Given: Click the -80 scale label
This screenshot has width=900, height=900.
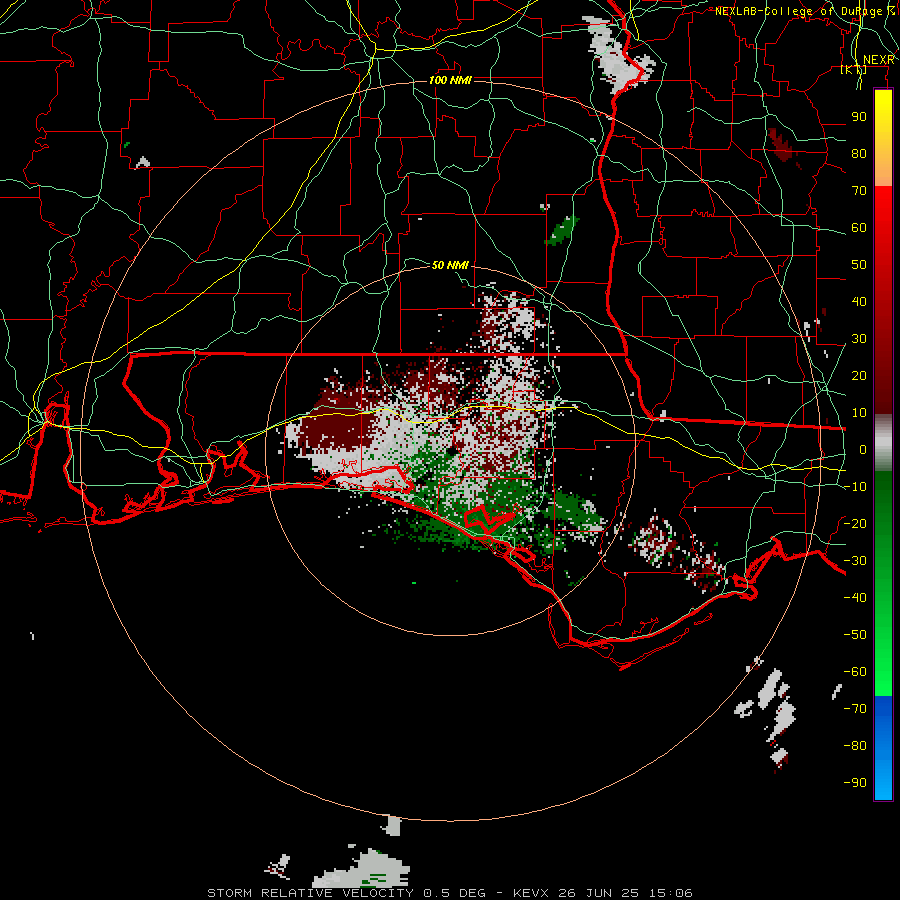Looking at the screenshot, I should click(x=855, y=746).
